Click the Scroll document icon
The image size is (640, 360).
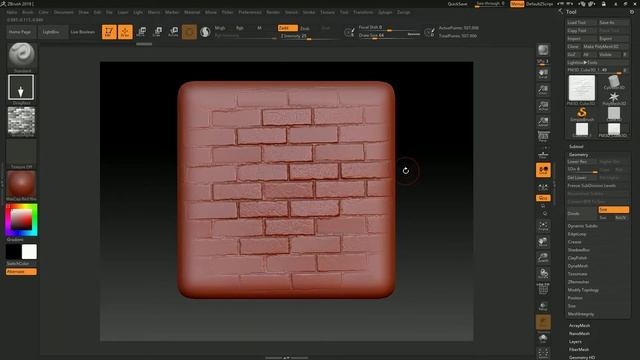543,74
